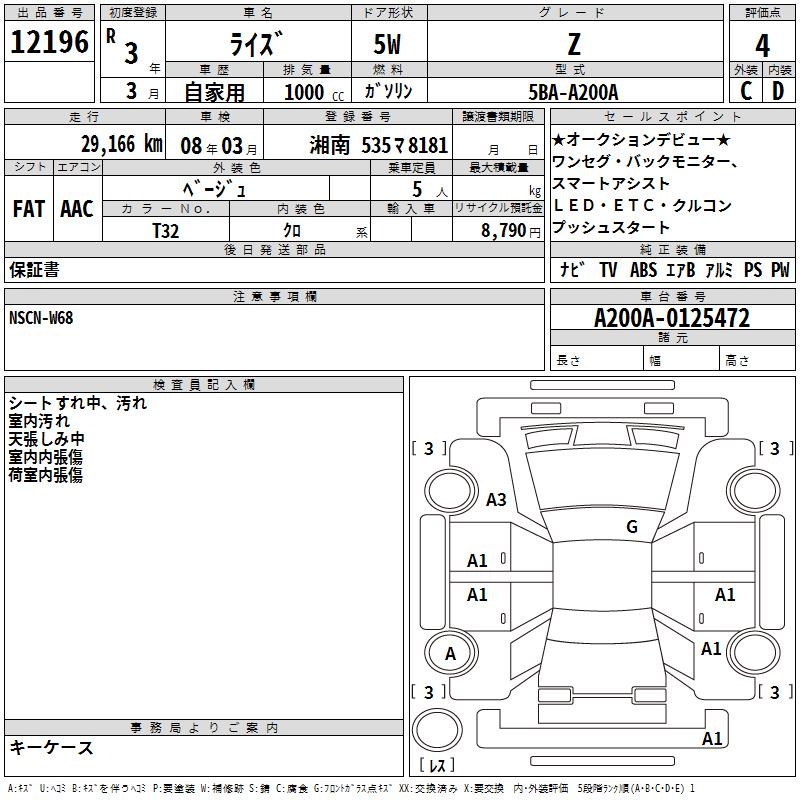The image size is (800, 800).
Task: Click the inspector note 室内内張傷
Action: click(x=45, y=457)
